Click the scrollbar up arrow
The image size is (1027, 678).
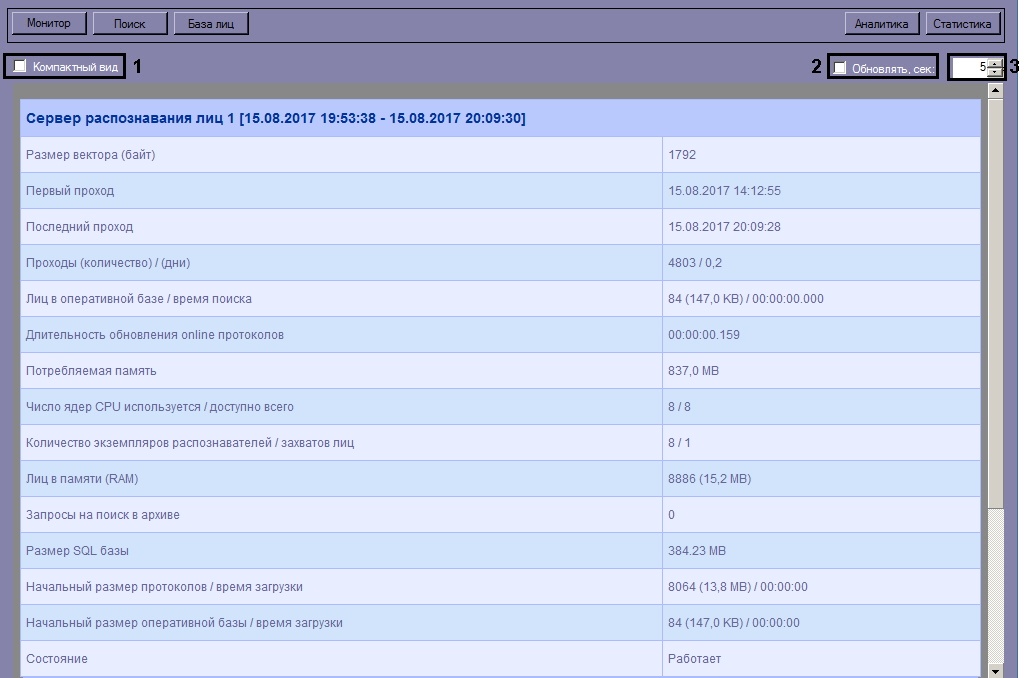(994, 91)
